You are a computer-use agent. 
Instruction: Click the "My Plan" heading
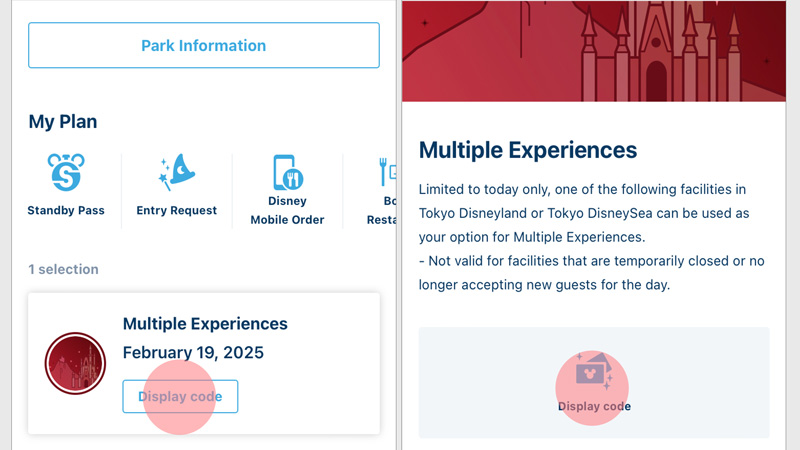tap(63, 122)
